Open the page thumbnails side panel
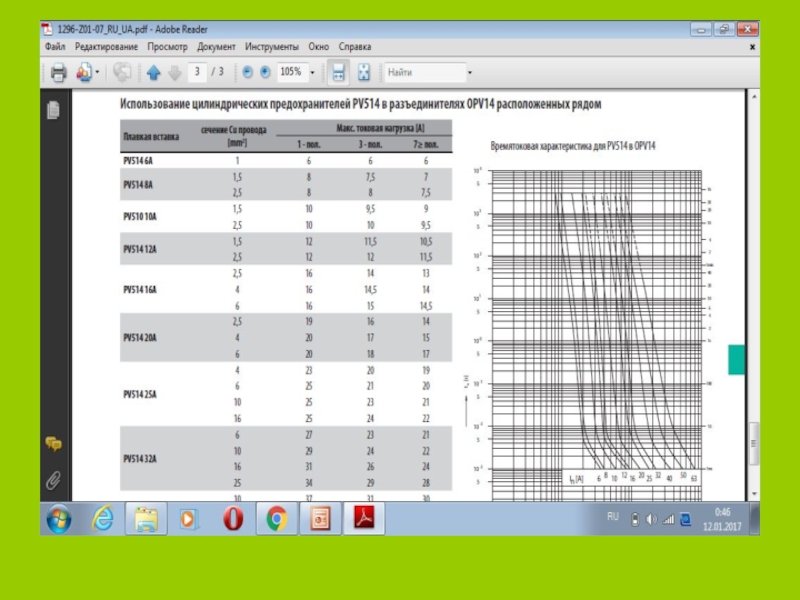 click(x=53, y=110)
